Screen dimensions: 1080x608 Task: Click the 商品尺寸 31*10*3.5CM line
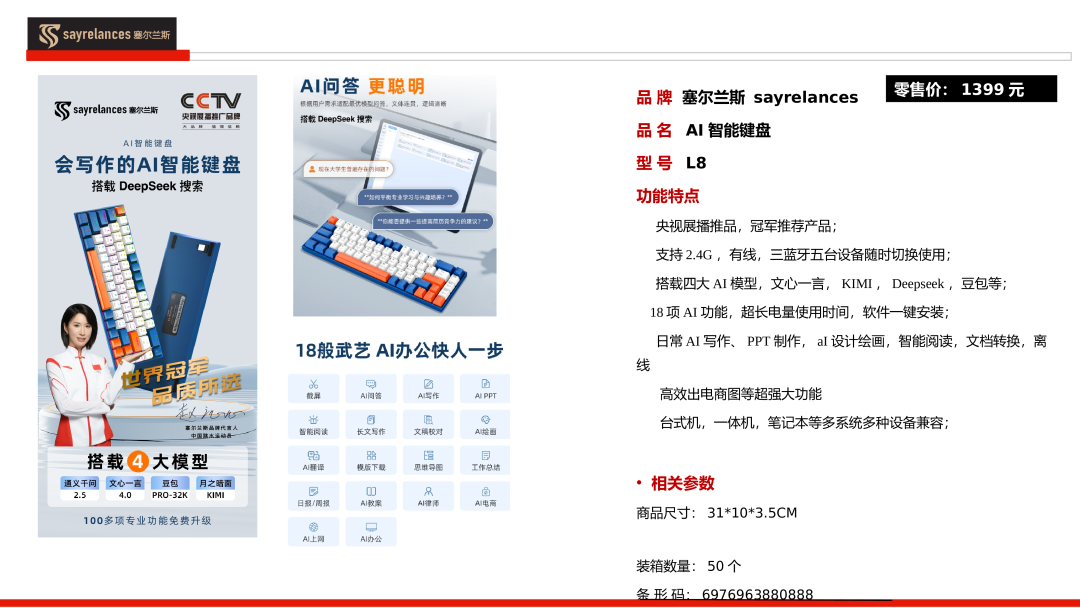[716, 513]
